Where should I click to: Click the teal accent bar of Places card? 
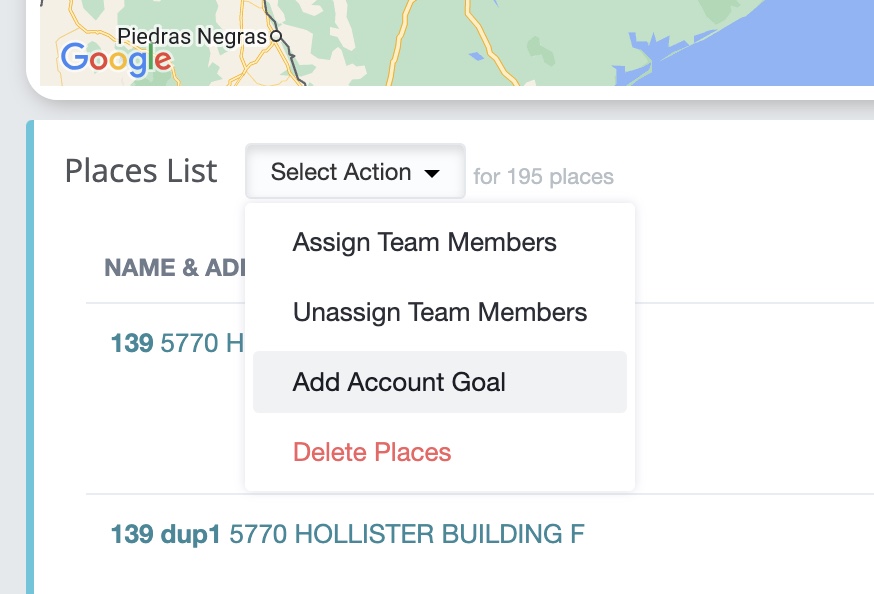click(x=30, y=357)
